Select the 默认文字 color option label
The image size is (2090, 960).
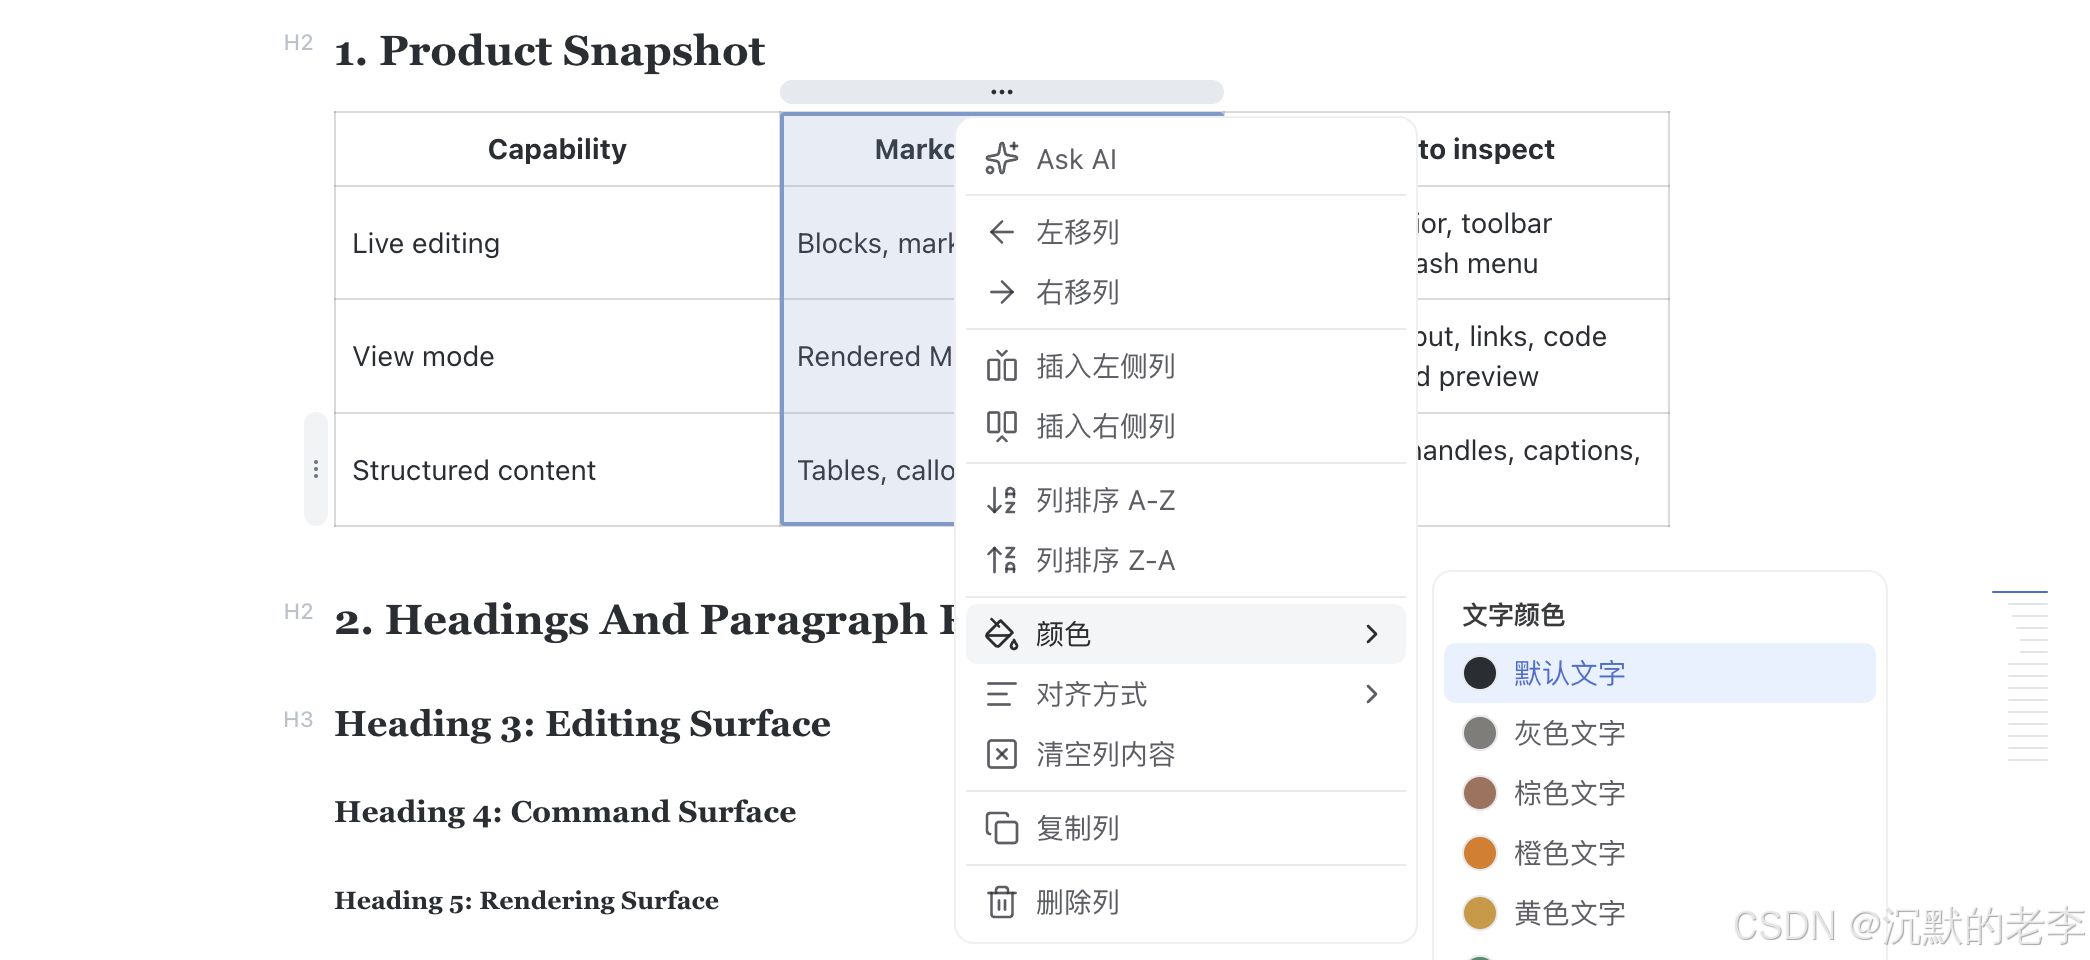(1570, 673)
